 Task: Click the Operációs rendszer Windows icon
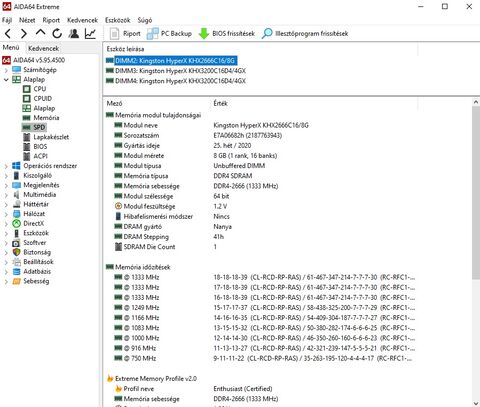click(16, 166)
